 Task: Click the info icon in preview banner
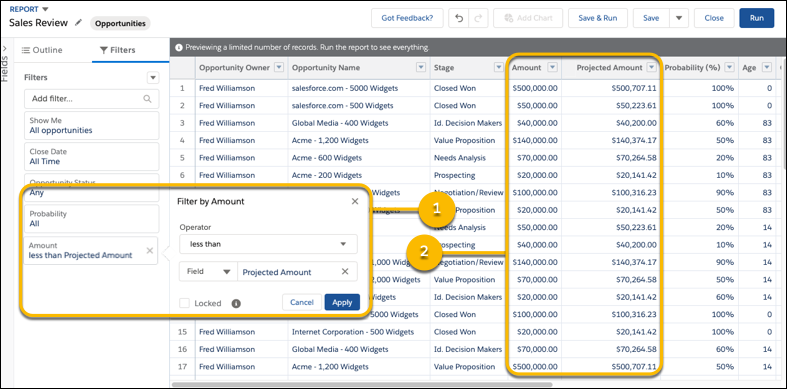[179, 48]
